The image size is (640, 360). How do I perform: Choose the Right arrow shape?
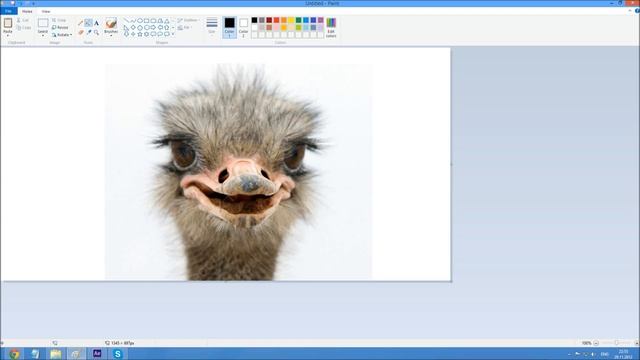coord(153,28)
